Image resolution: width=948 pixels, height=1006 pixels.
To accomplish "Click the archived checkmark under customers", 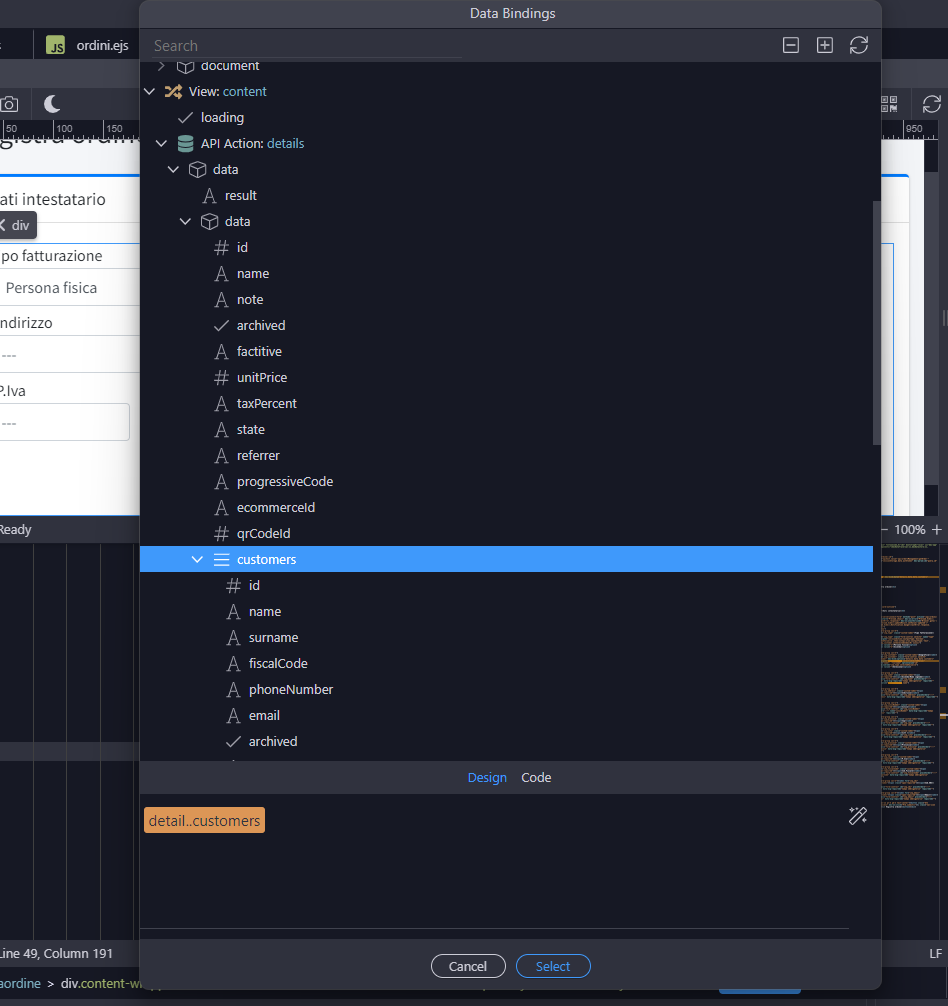I will coord(232,741).
